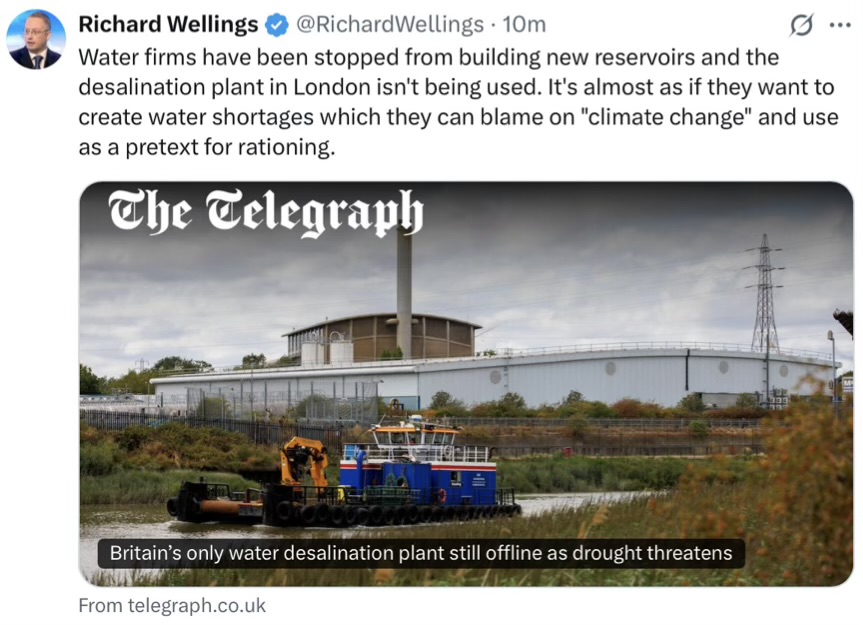
Task: Open the From telegraph.co.uk source link
Action: coord(172,605)
